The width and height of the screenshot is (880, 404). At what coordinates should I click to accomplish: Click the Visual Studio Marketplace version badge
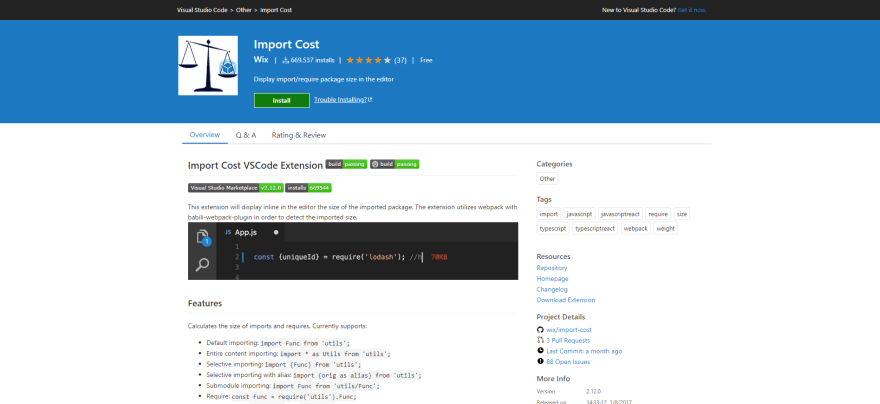235,188
